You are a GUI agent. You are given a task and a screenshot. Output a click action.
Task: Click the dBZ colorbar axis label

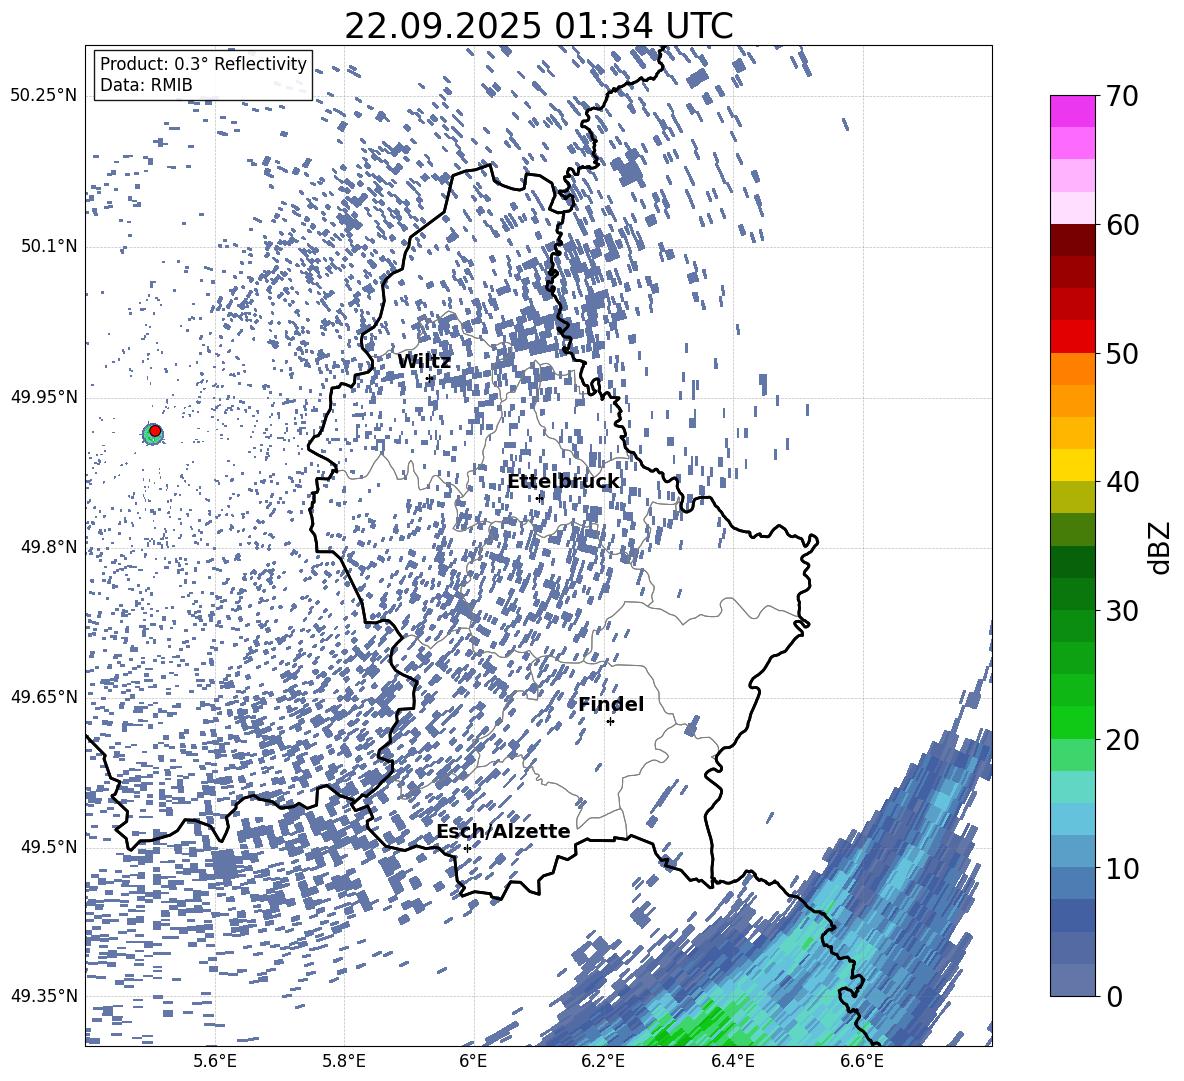tap(1161, 547)
